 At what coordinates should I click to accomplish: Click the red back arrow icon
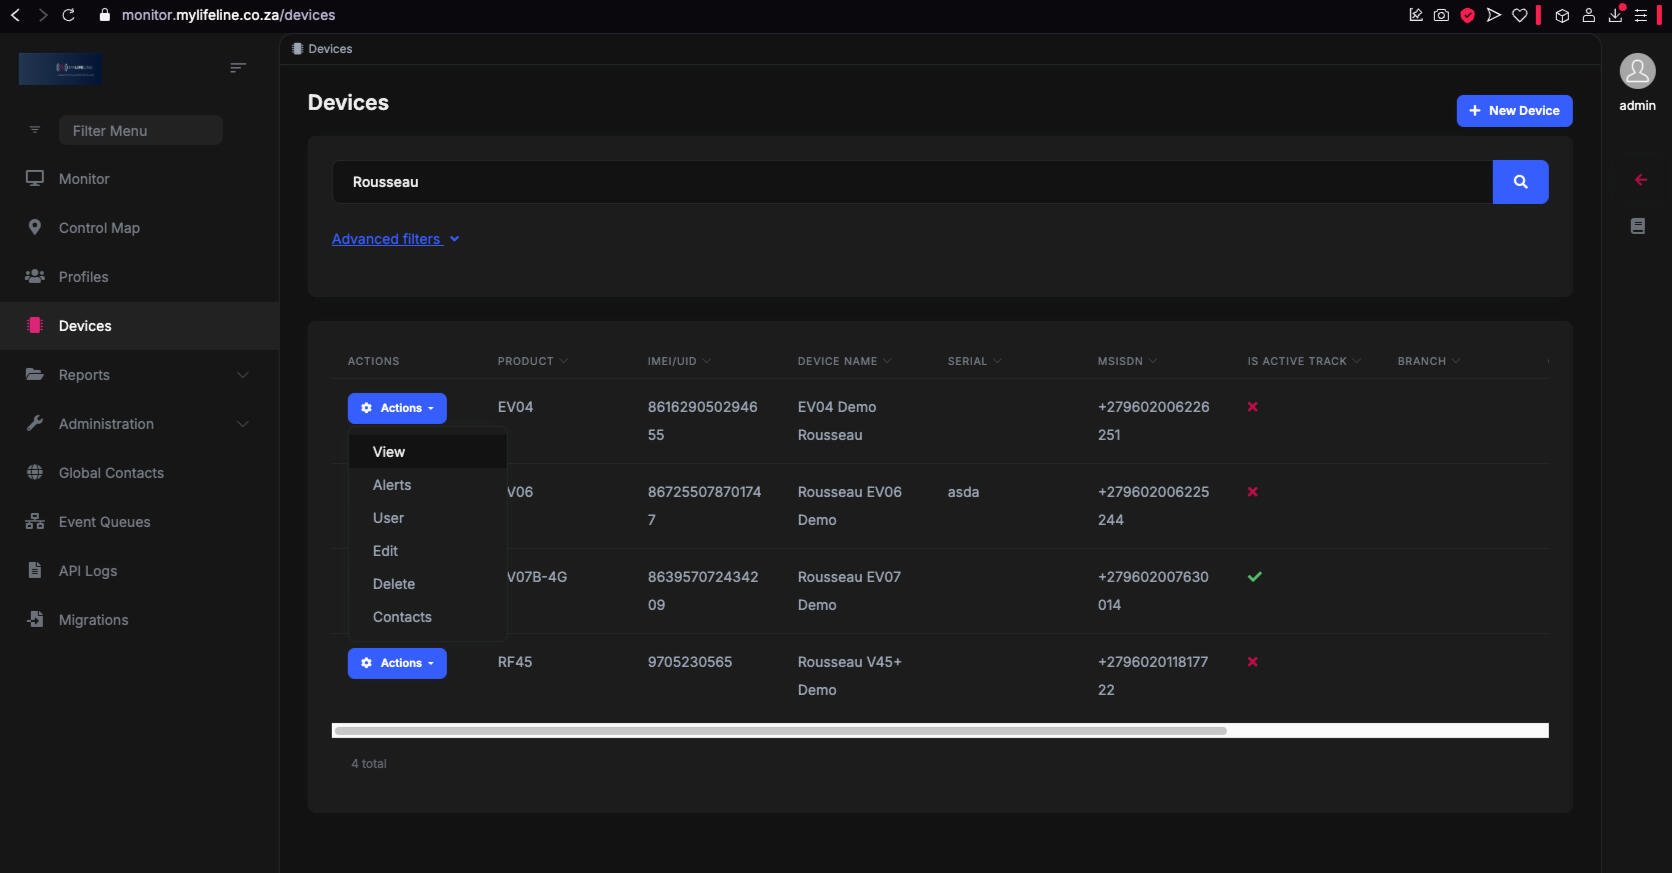click(x=1640, y=180)
